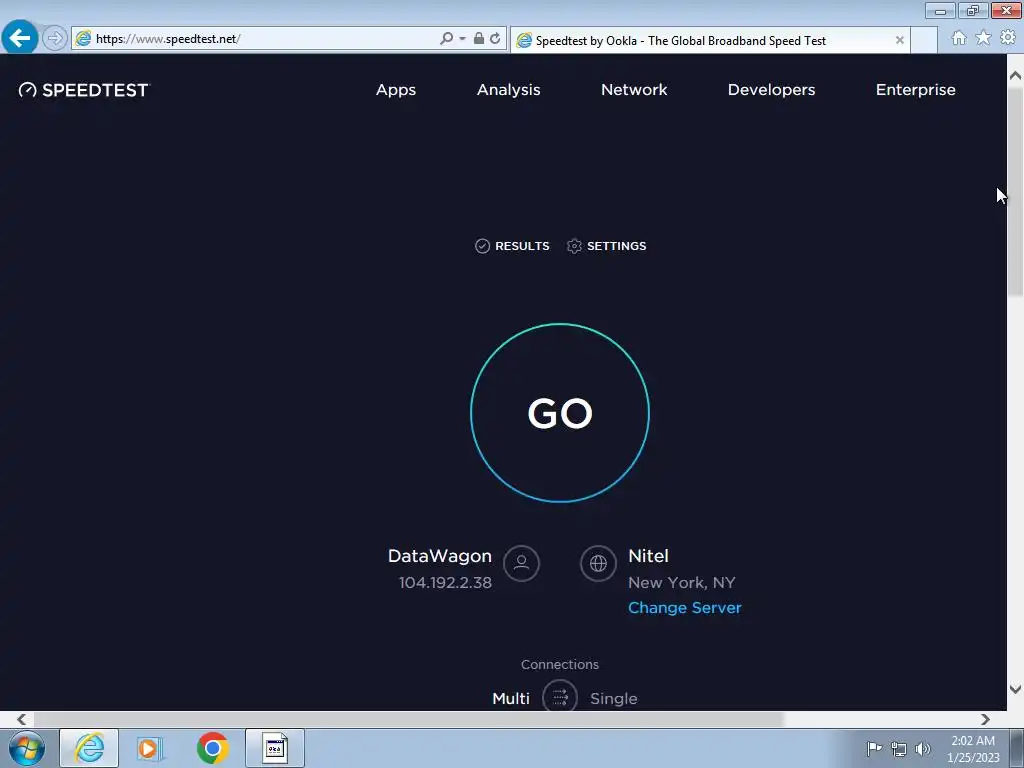
Task: Start the test with GO button
Action: (x=560, y=413)
